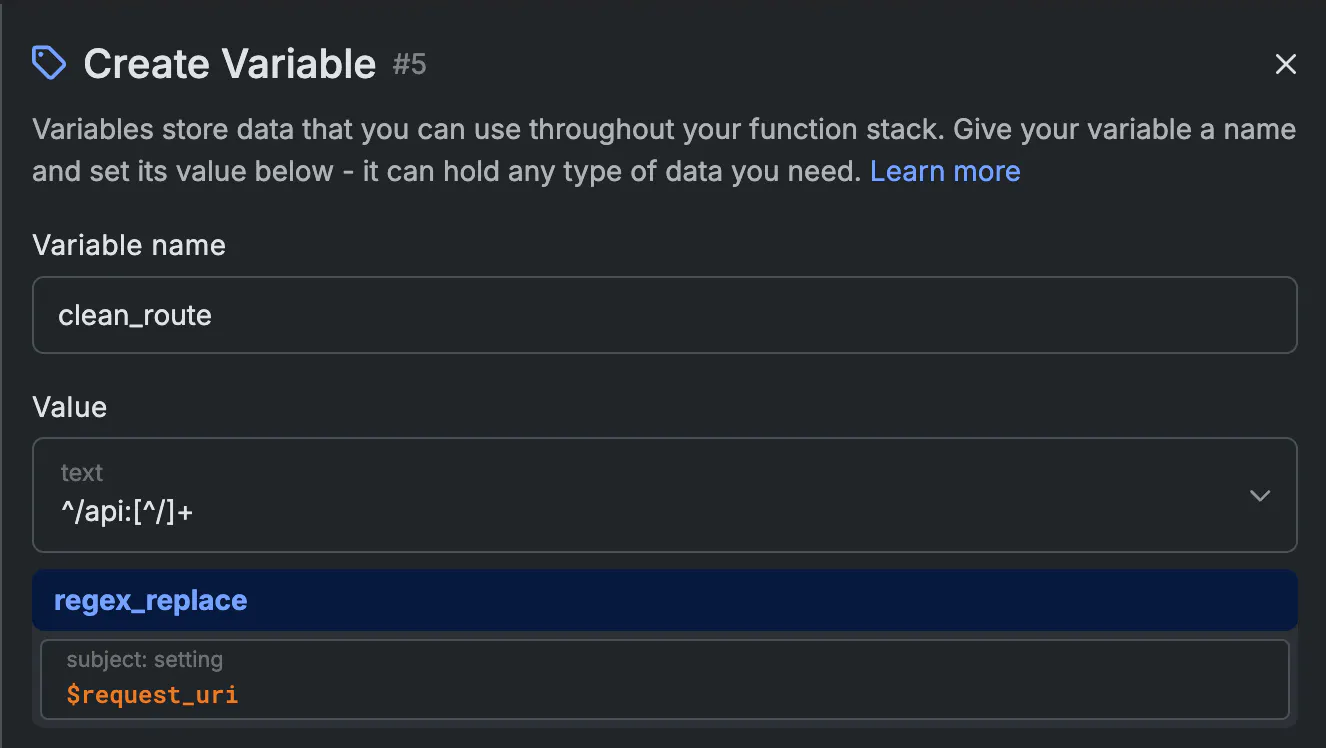Click the #5 step number
This screenshot has height=748, width=1326.
(409, 65)
